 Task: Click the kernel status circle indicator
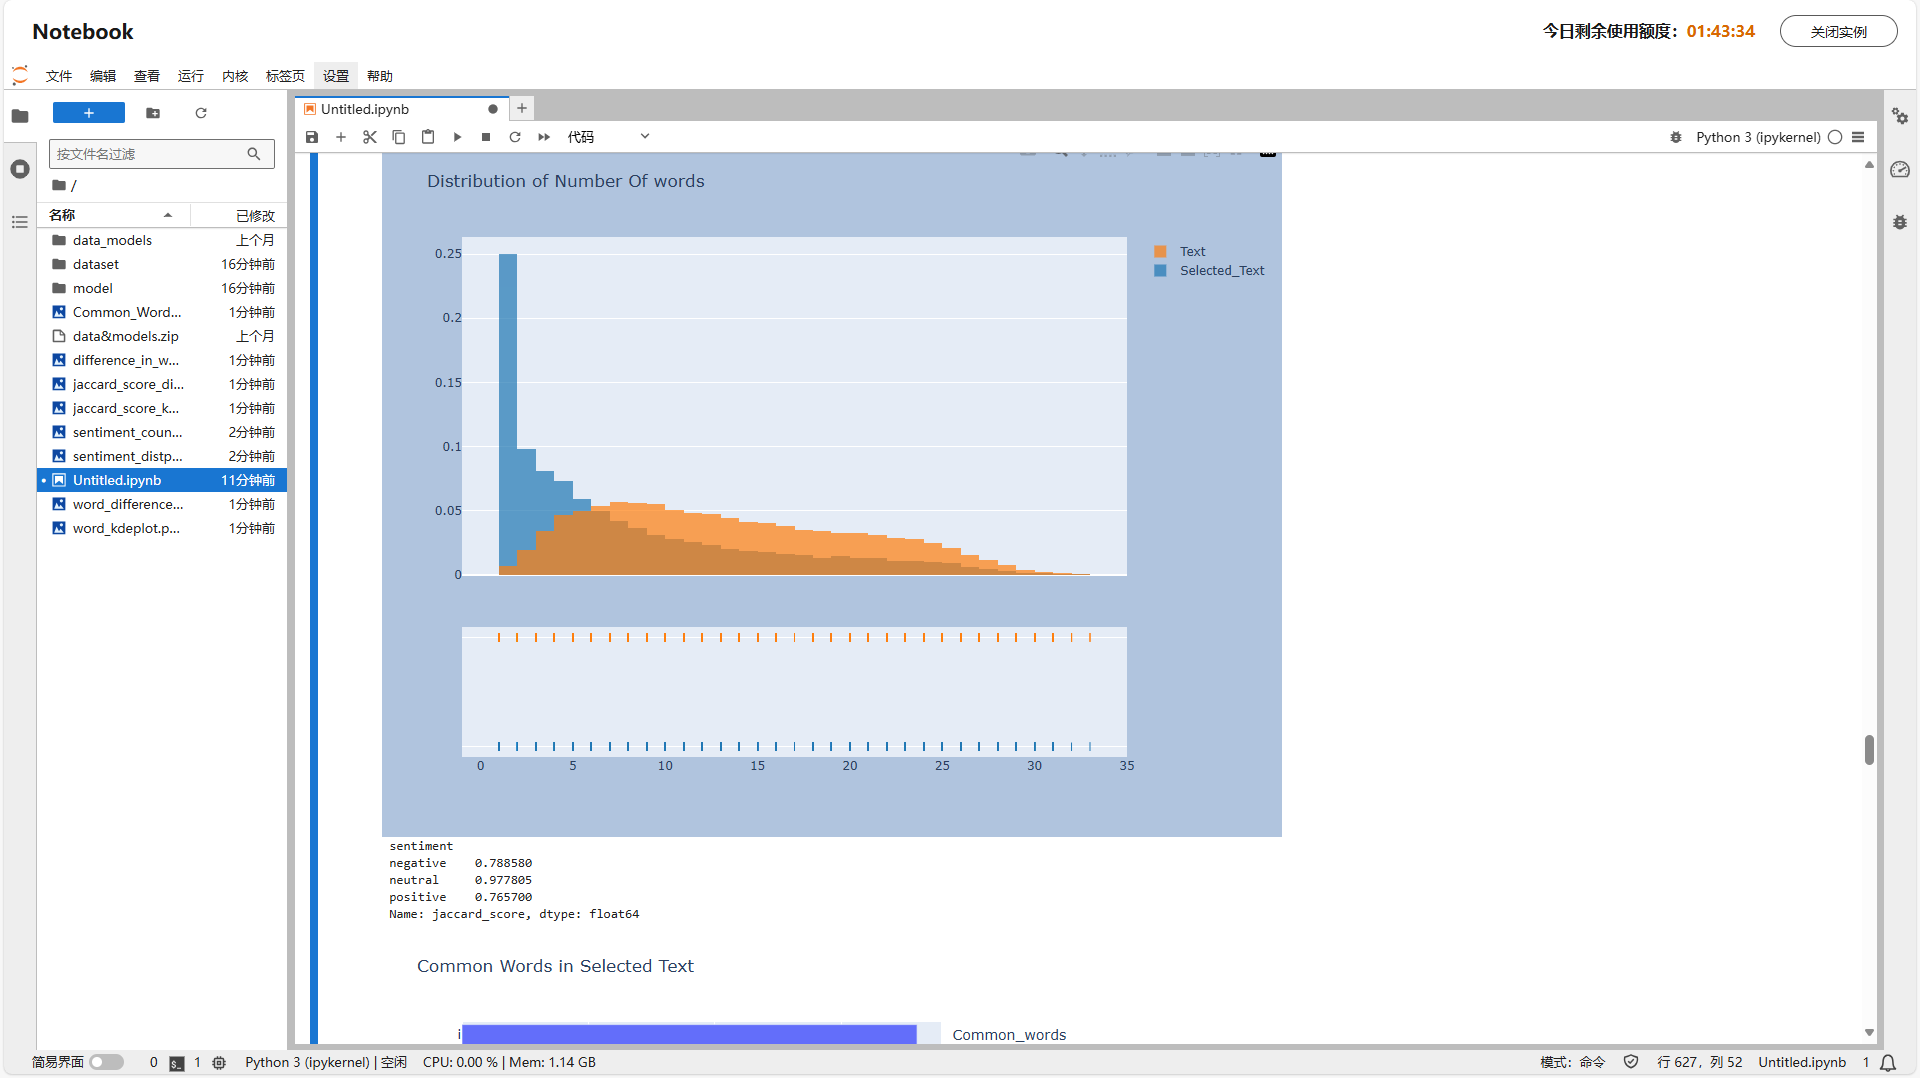1835,137
